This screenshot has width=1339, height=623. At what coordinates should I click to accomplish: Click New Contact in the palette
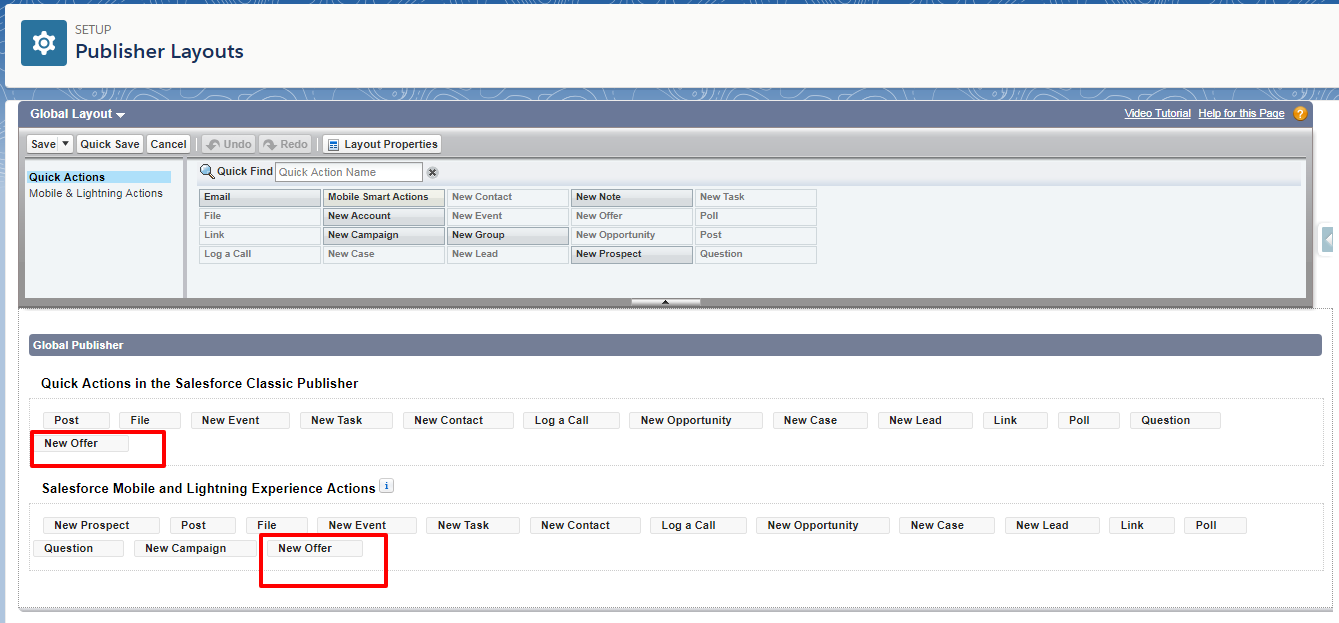(x=508, y=197)
